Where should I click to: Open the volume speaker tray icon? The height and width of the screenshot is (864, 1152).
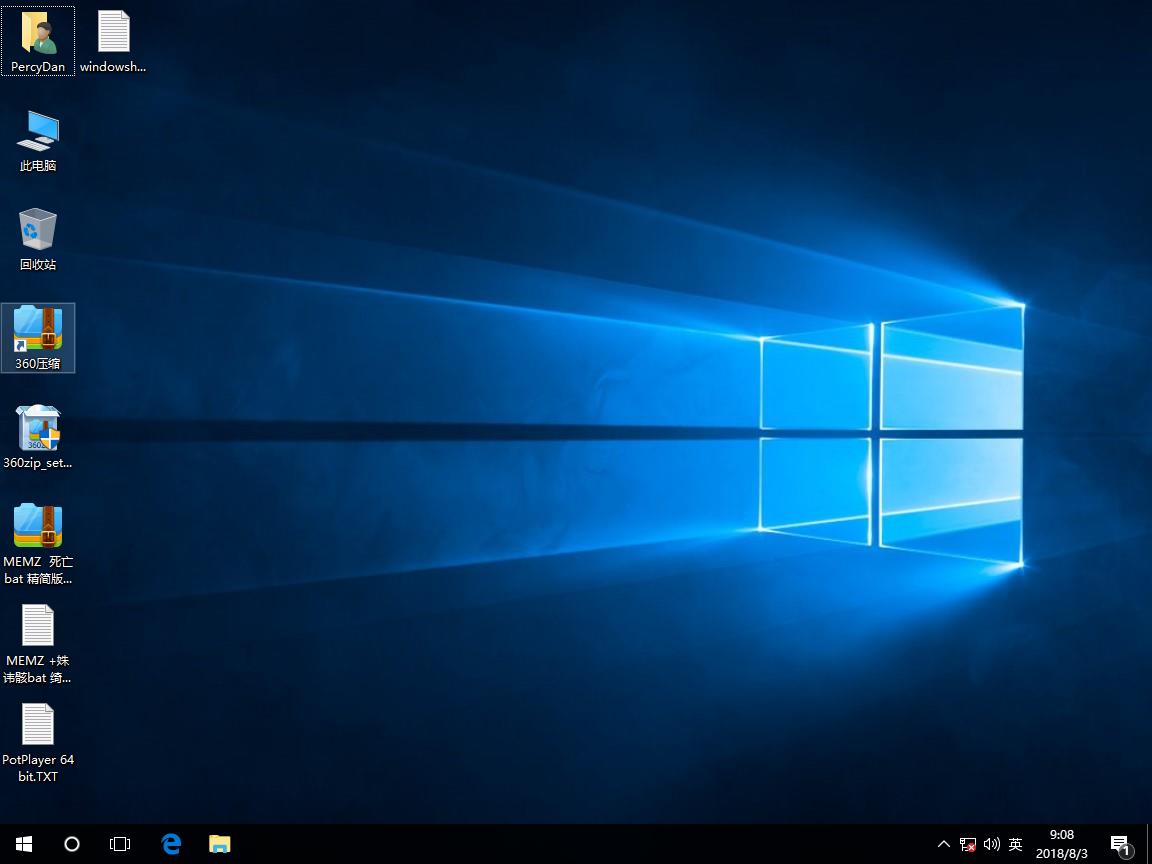tap(991, 845)
